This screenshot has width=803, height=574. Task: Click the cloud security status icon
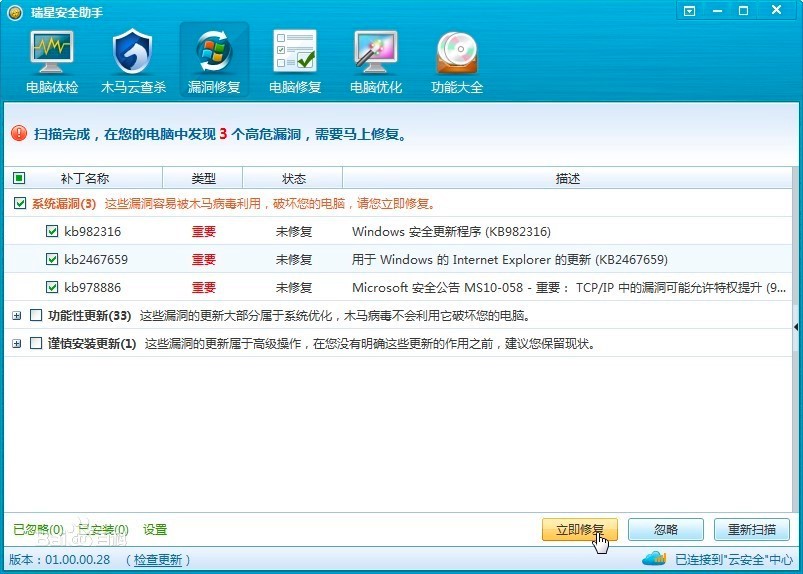(654, 558)
